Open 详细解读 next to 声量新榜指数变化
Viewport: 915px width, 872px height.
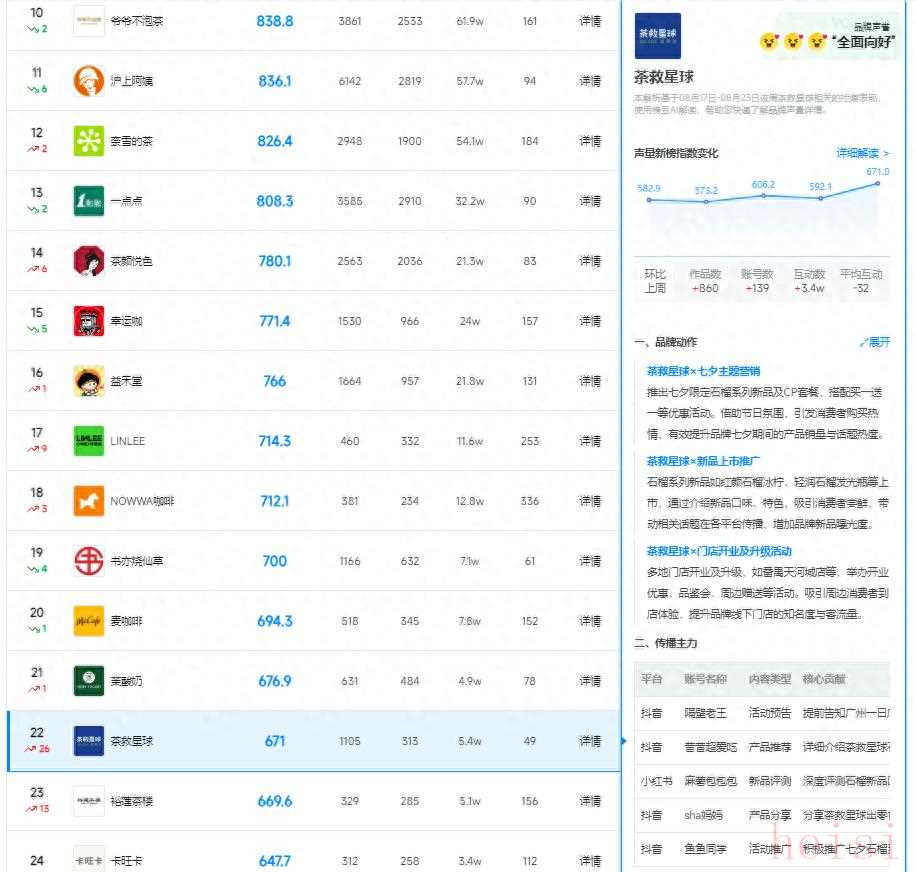click(x=862, y=153)
